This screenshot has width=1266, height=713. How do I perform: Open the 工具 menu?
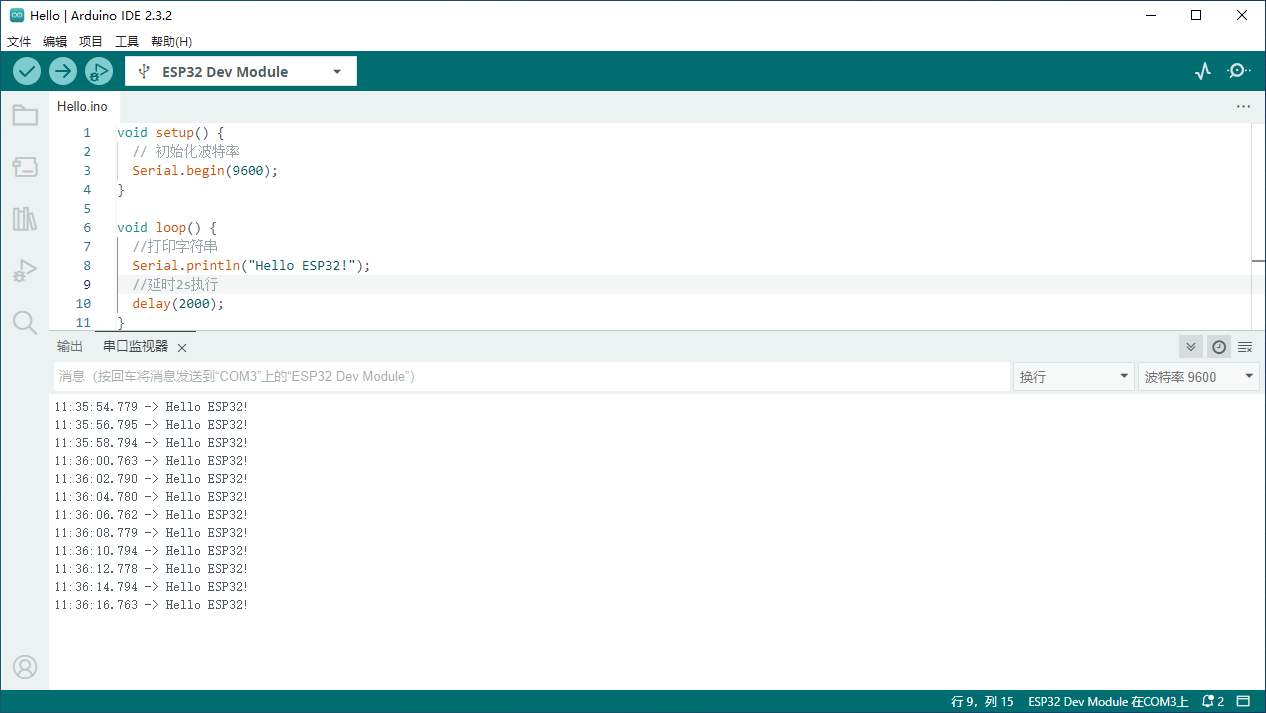(127, 42)
